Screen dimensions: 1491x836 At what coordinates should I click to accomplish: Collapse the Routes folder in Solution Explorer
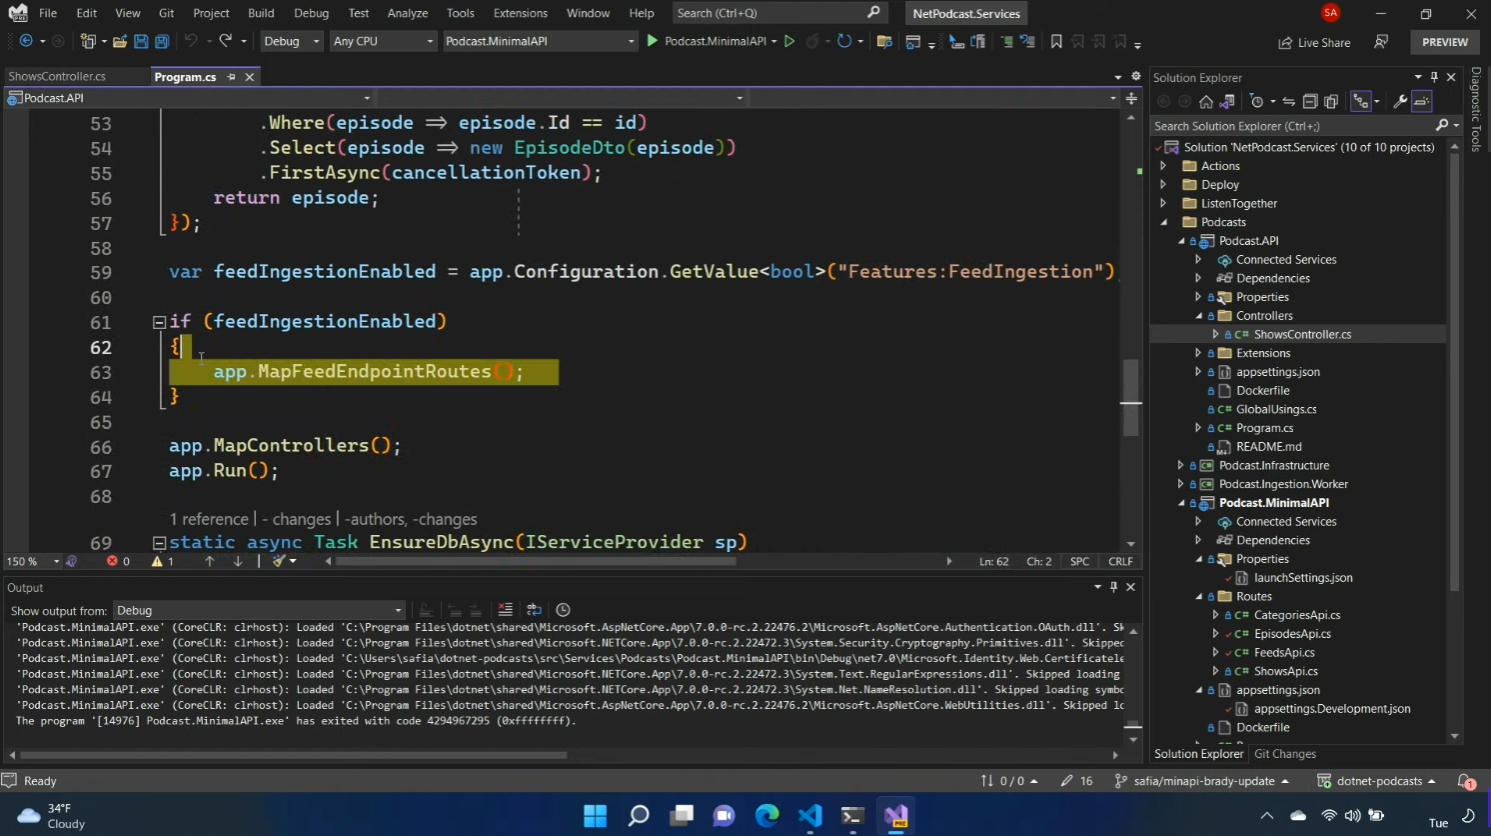click(x=1199, y=597)
